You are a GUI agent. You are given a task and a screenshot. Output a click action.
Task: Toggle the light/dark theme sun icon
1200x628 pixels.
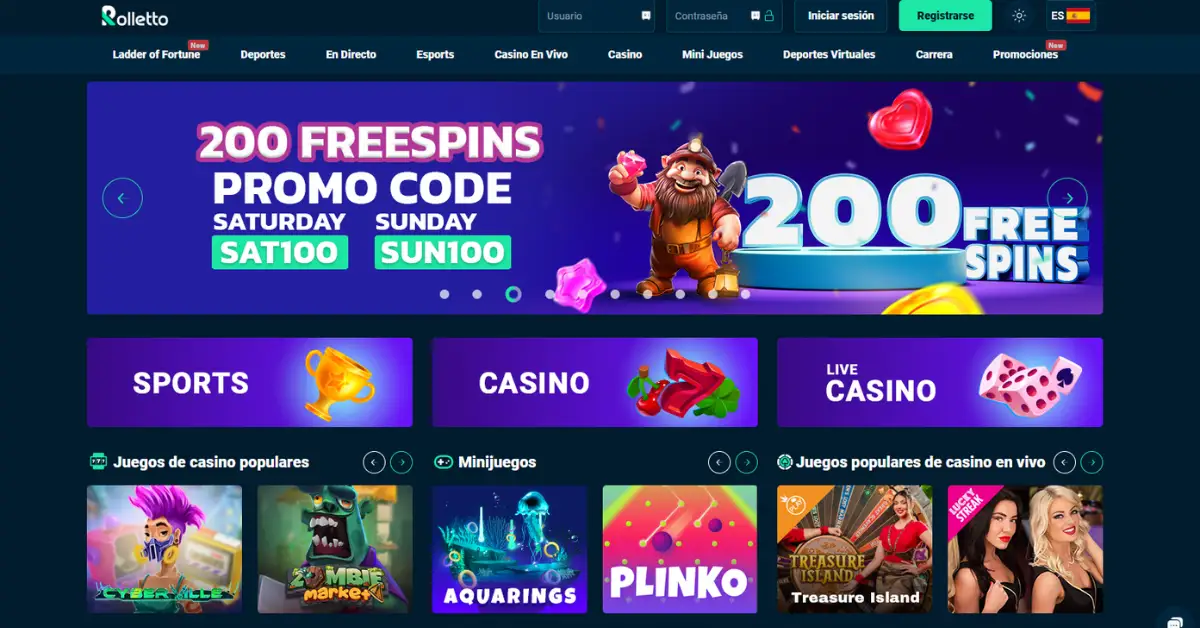1019,16
